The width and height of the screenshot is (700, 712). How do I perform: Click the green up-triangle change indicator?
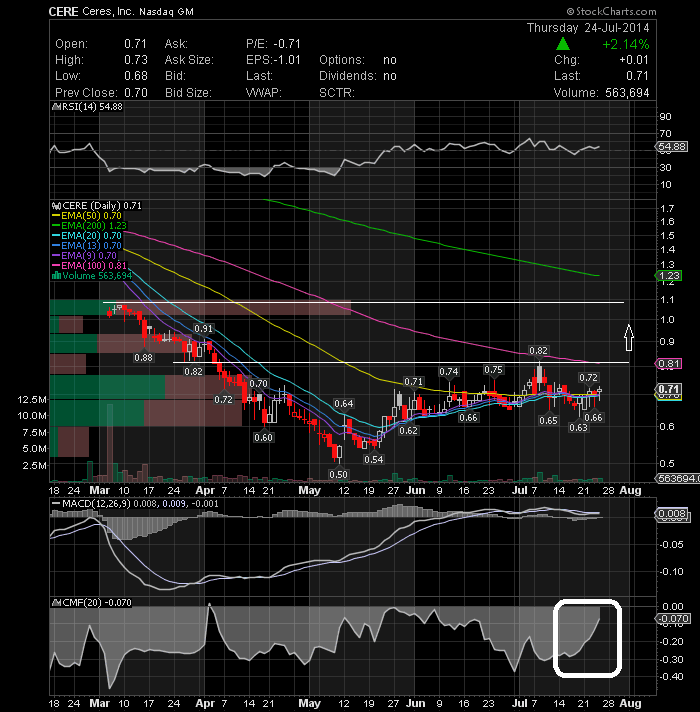(x=562, y=44)
